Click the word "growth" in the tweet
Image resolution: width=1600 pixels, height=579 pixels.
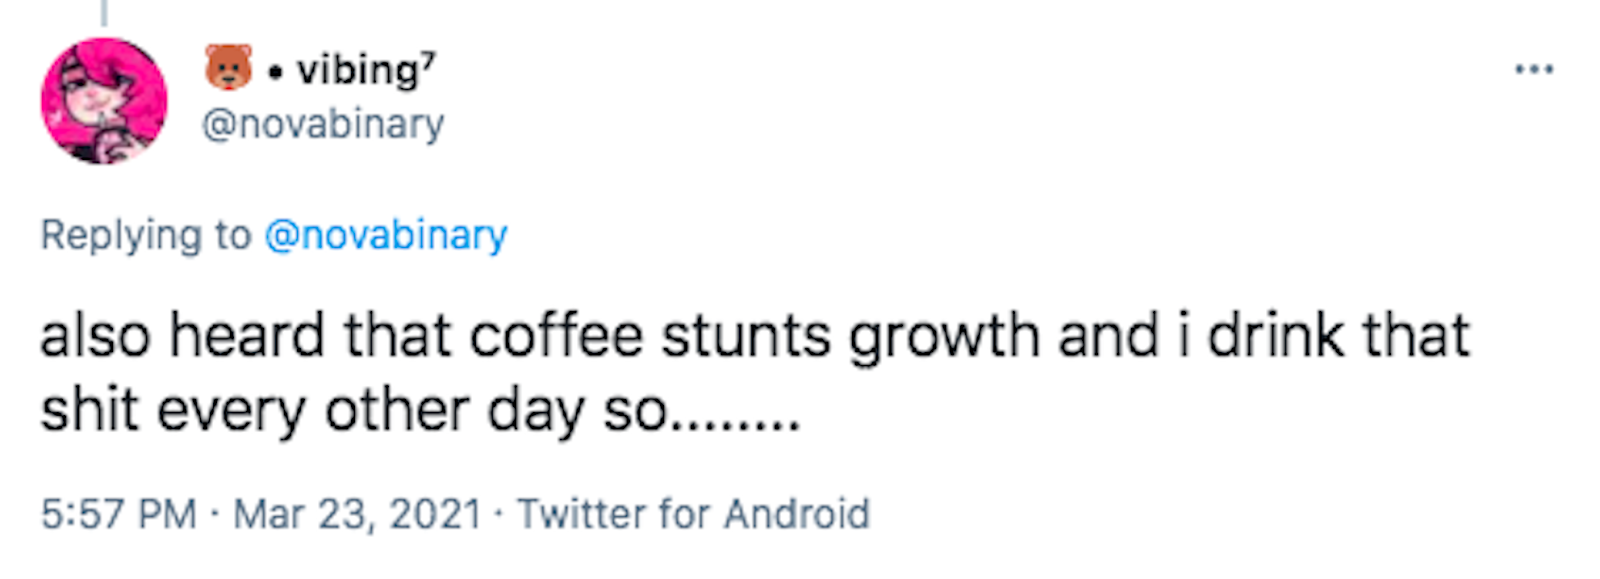[945, 337]
